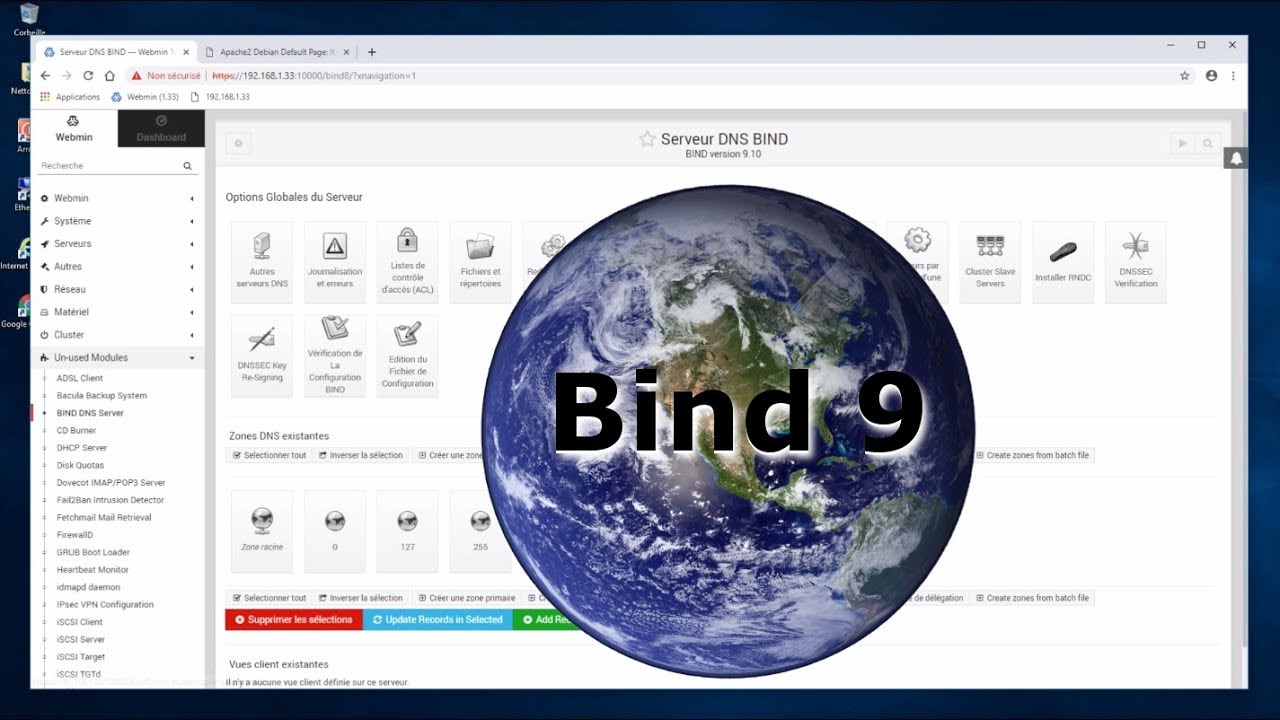Click lower Inverser la sélection button
Viewport: 1280px width, 720px height.
point(361,598)
